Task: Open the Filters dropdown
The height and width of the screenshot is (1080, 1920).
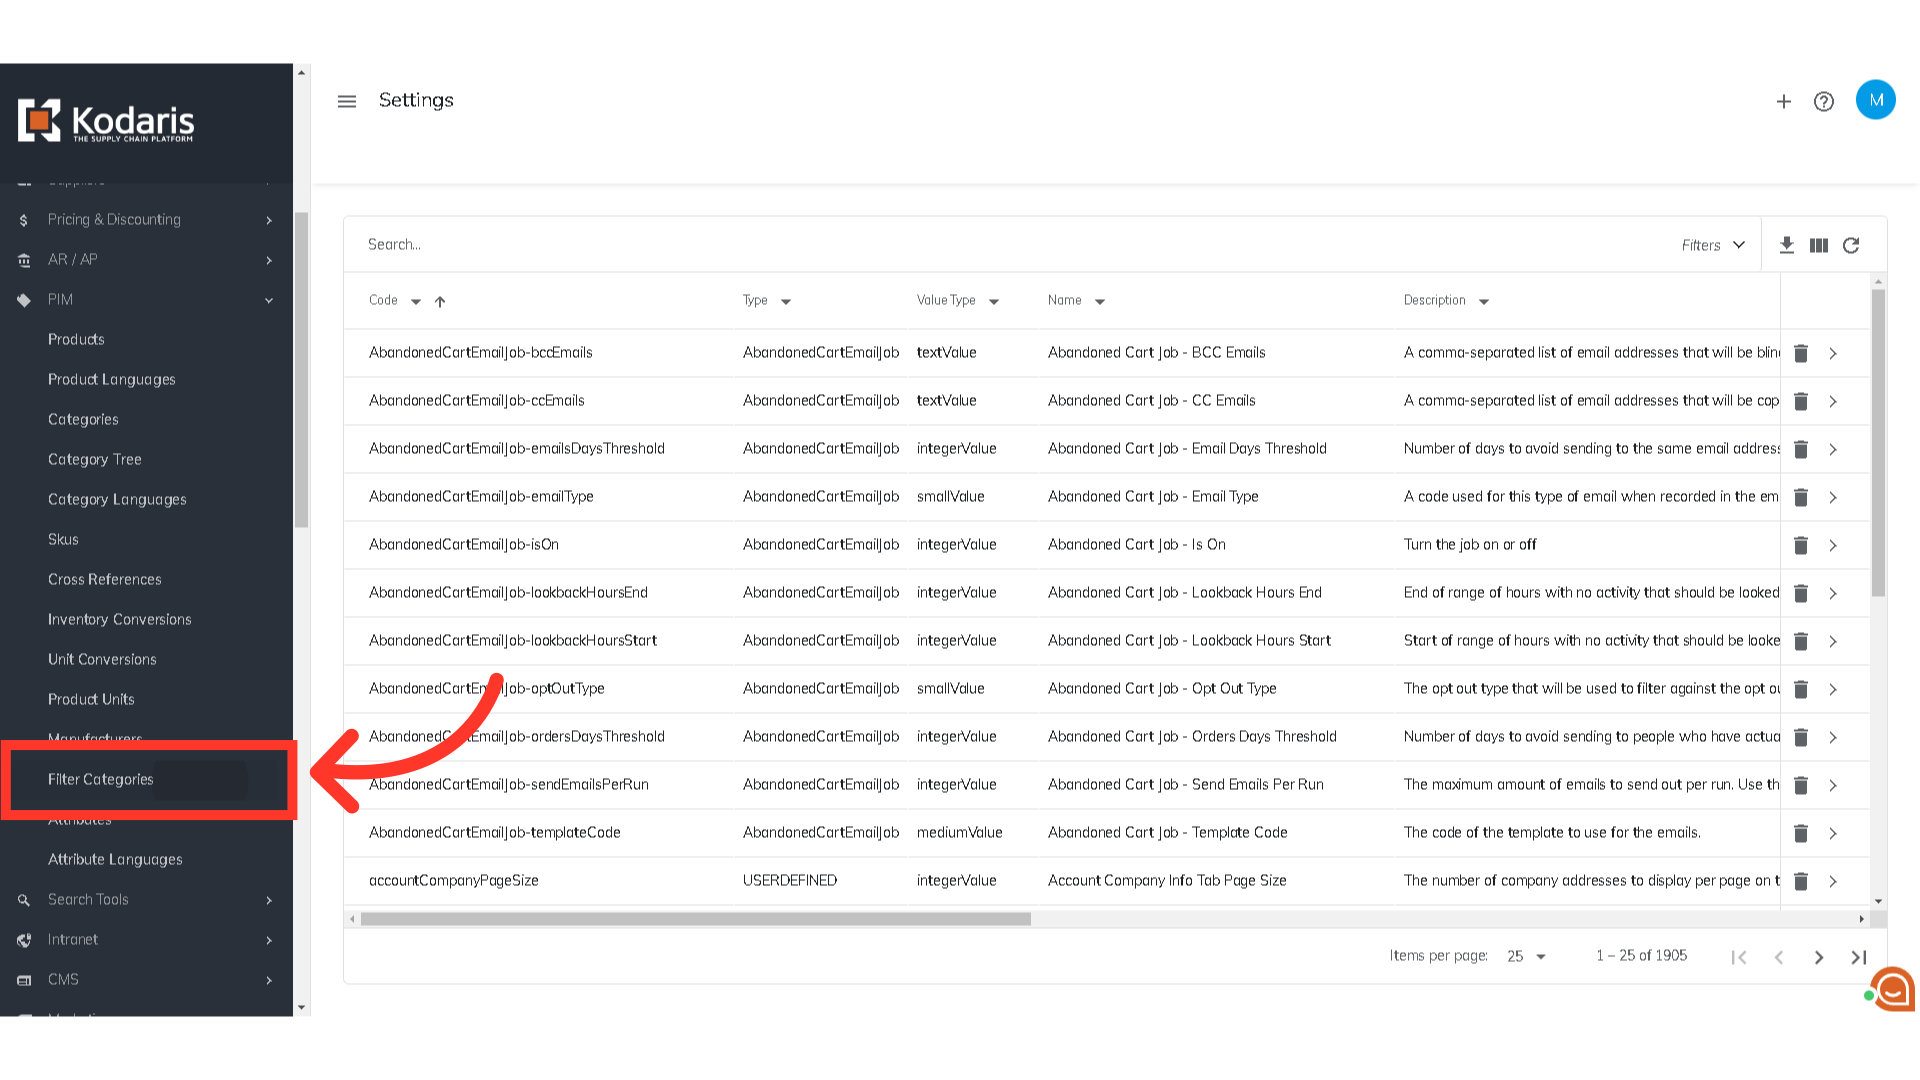Action: 1713,245
